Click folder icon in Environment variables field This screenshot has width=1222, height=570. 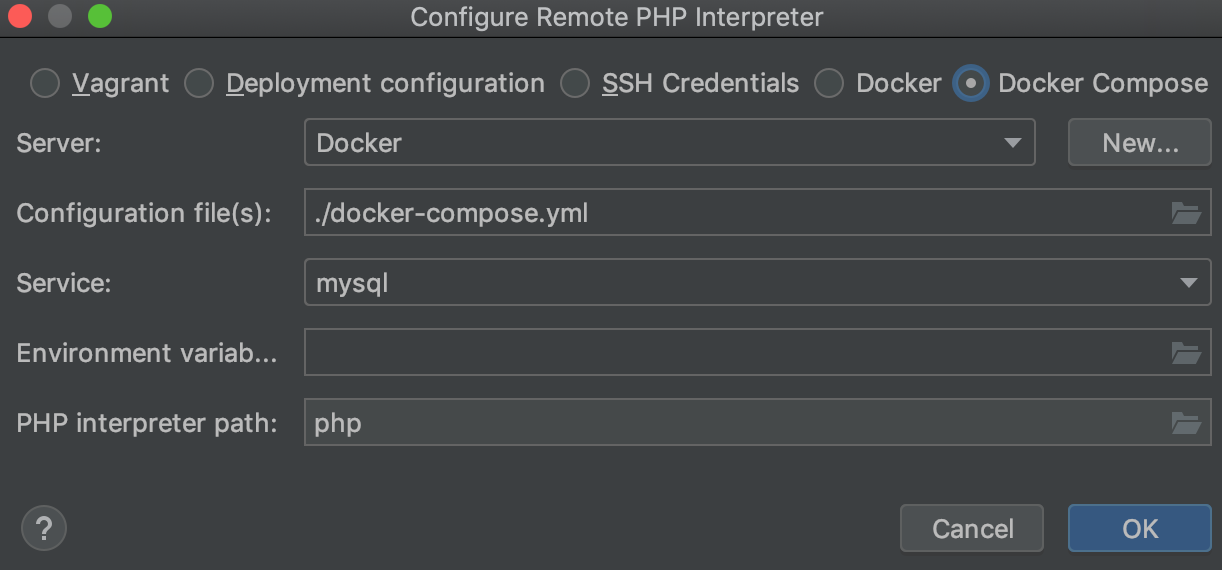point(1186,353)
